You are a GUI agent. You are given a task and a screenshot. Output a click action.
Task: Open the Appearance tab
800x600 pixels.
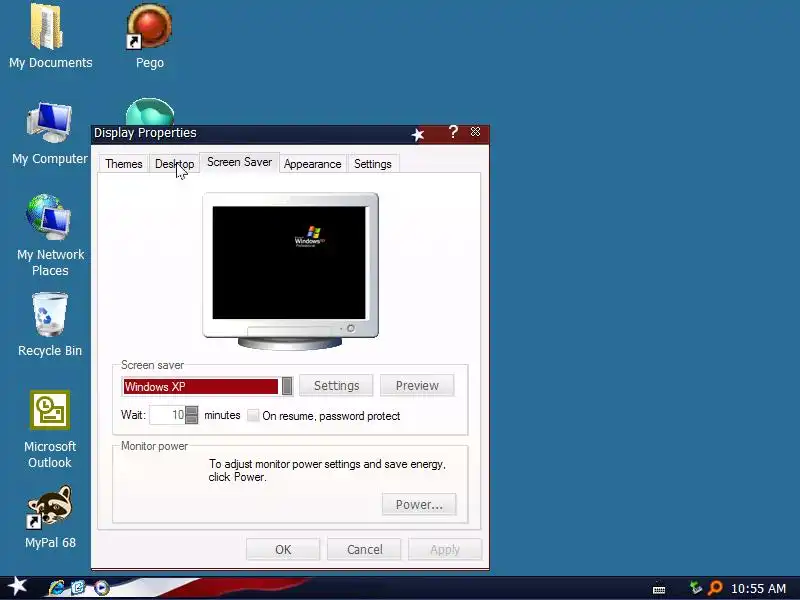[x=312, y=164]
